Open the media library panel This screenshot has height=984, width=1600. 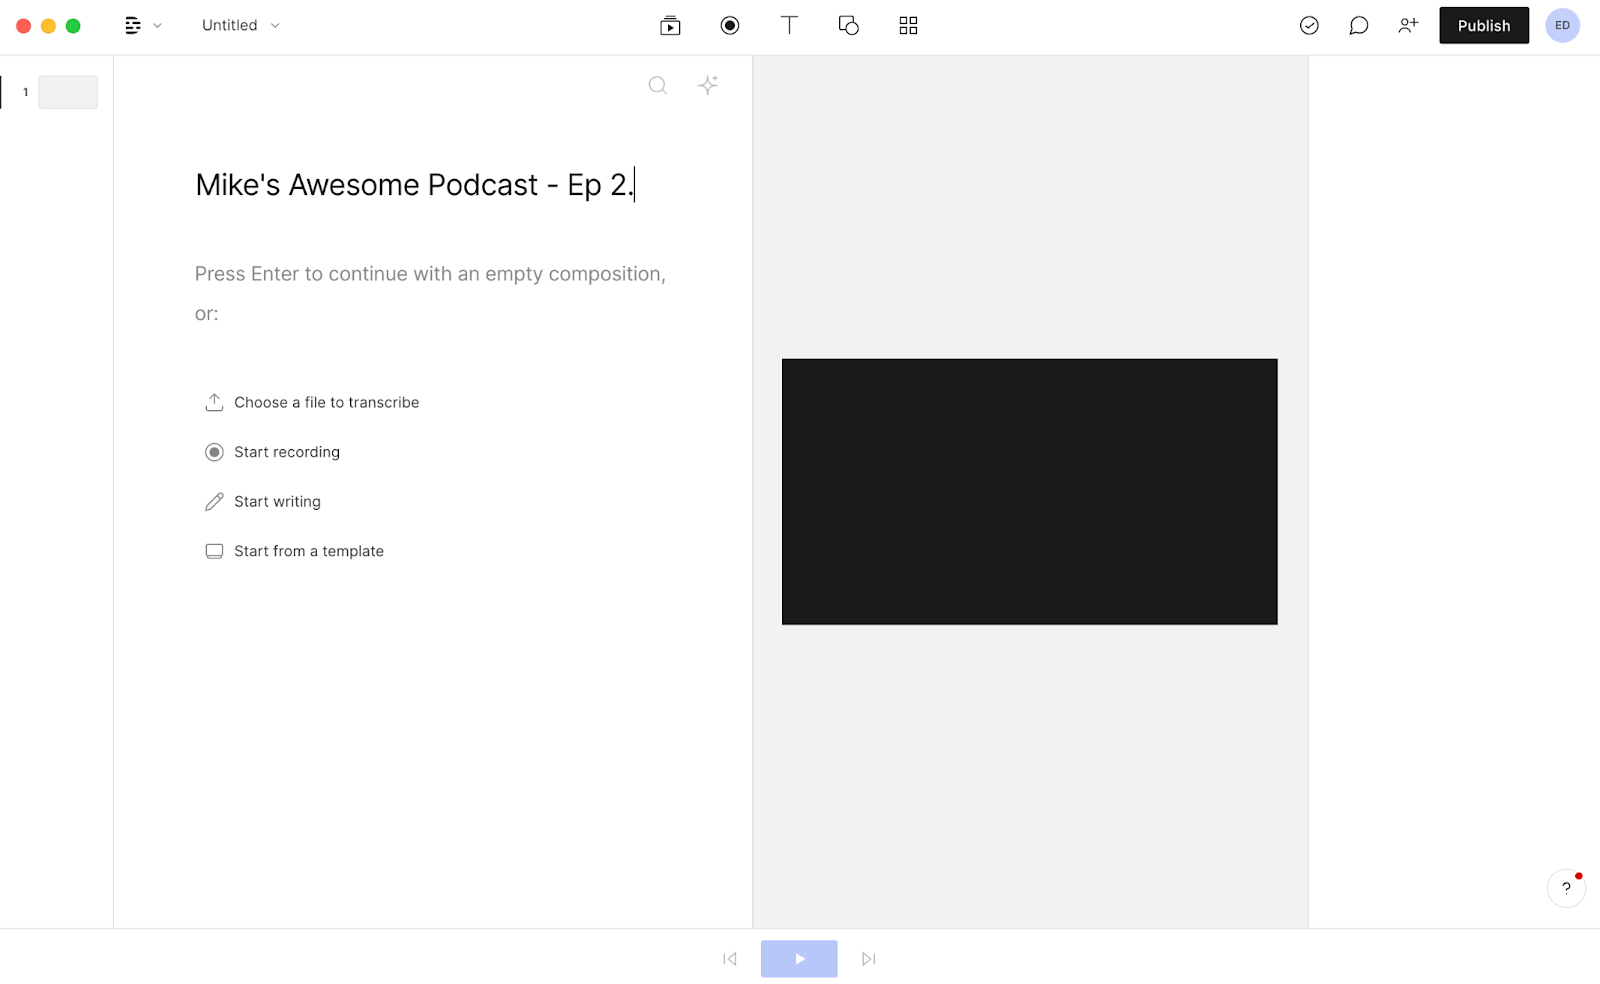[x=670, y=25]
